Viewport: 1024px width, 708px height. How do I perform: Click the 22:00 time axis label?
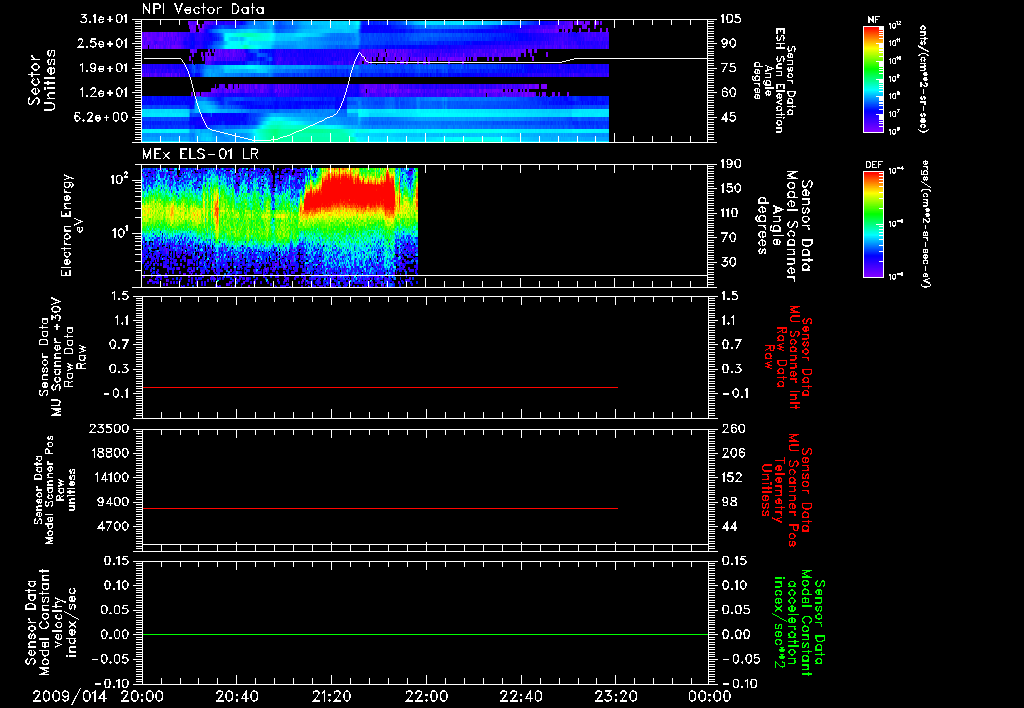point(426,696)
